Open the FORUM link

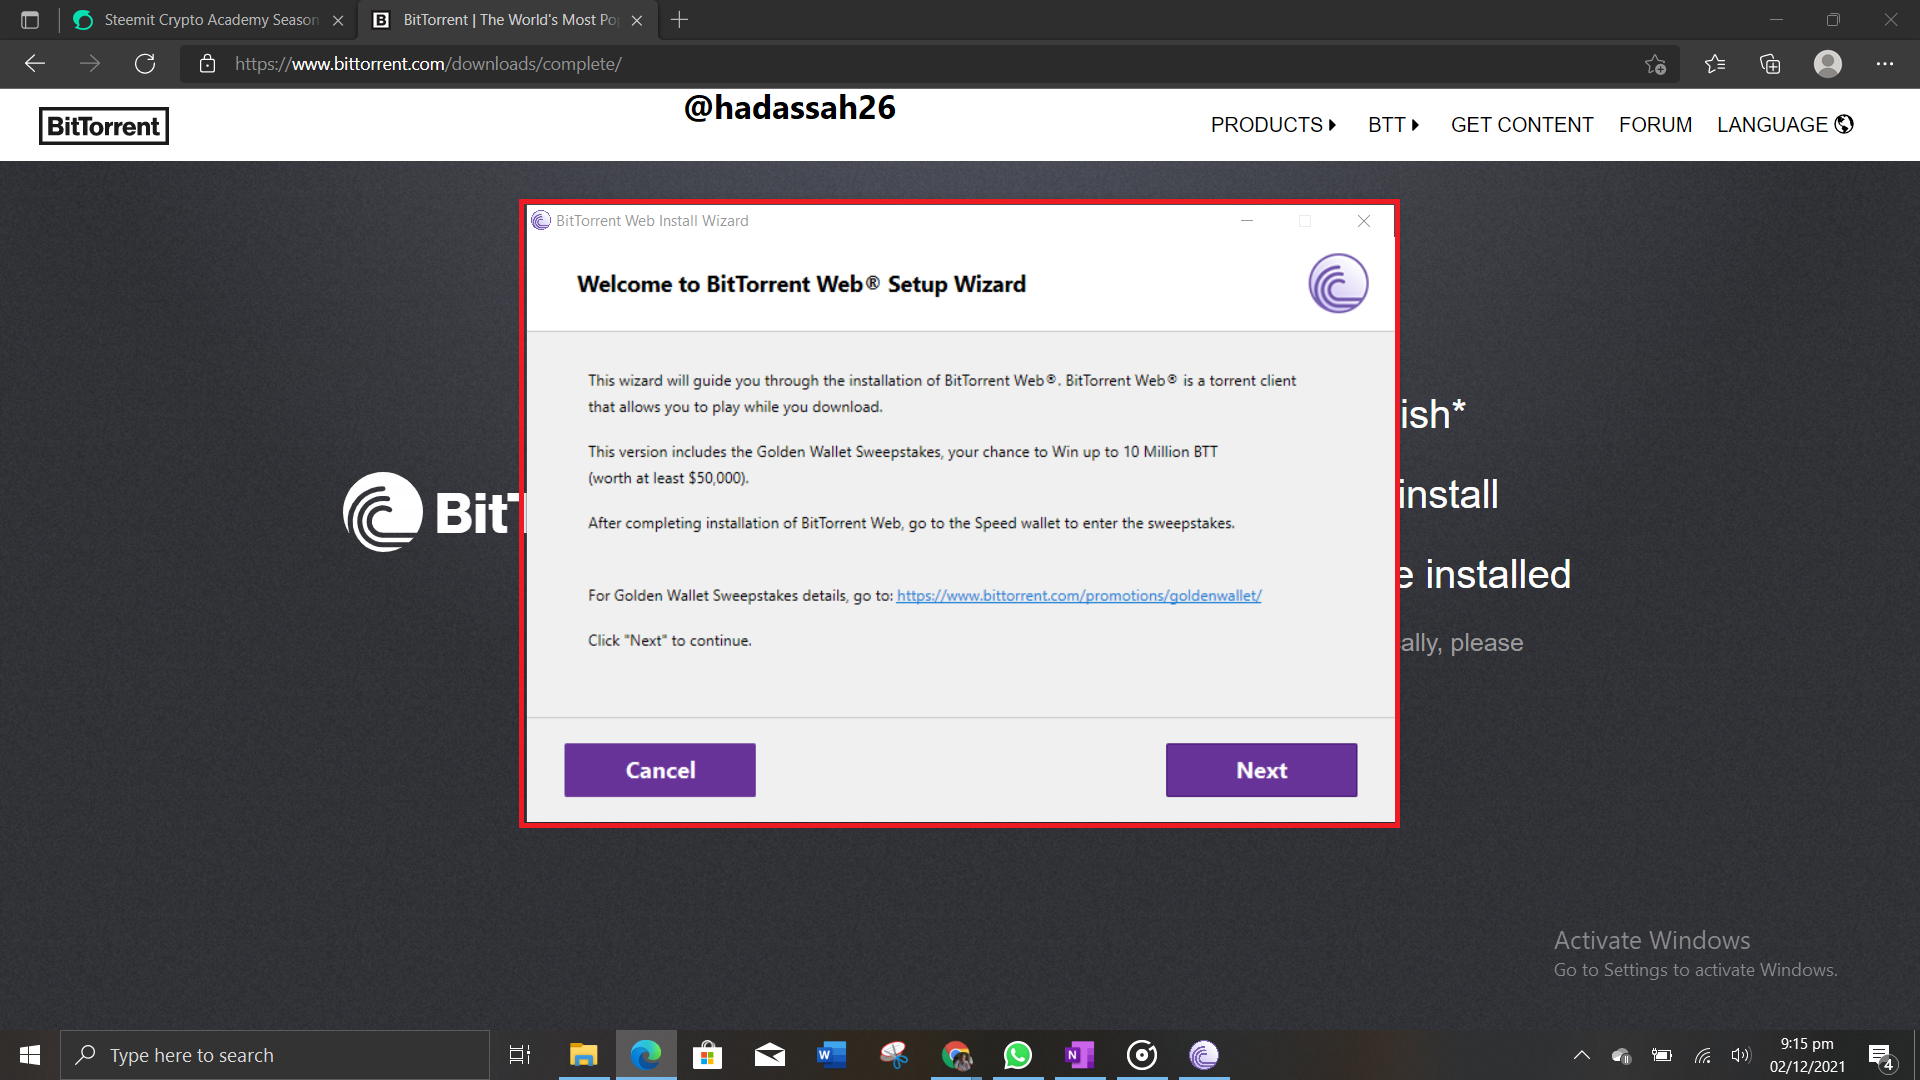[1655, 125]
